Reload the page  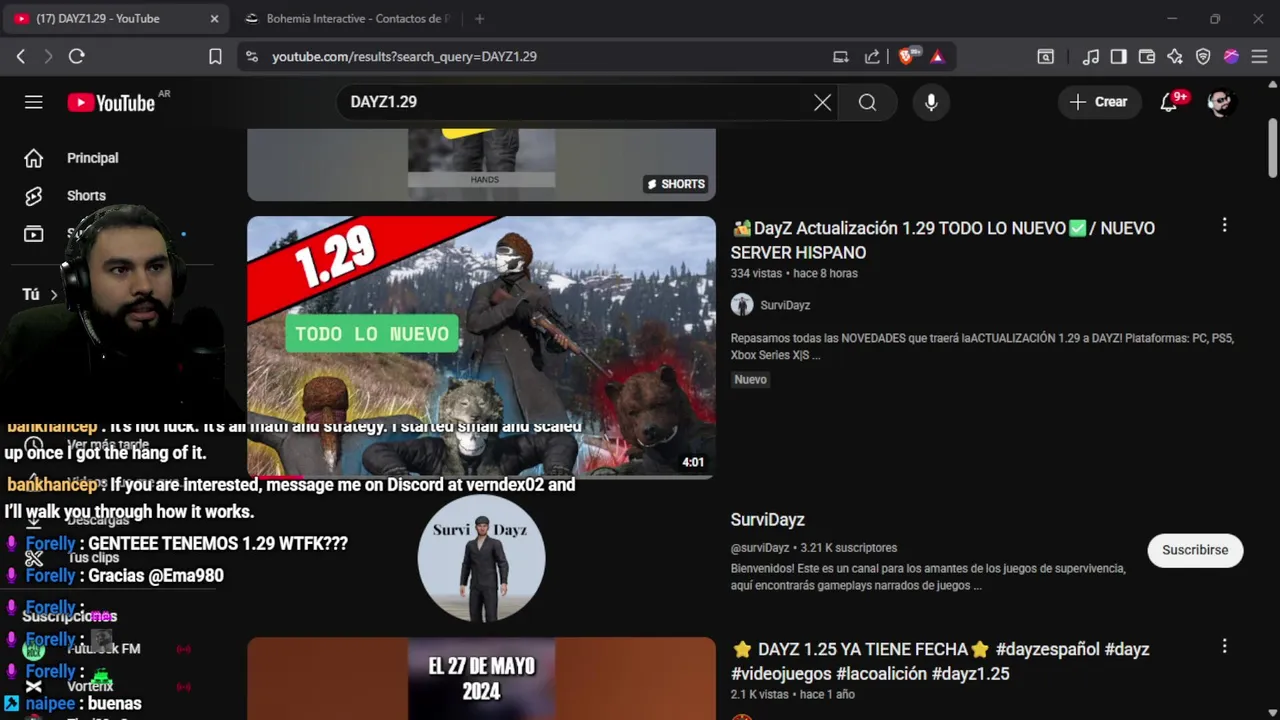tap(76, 57)
